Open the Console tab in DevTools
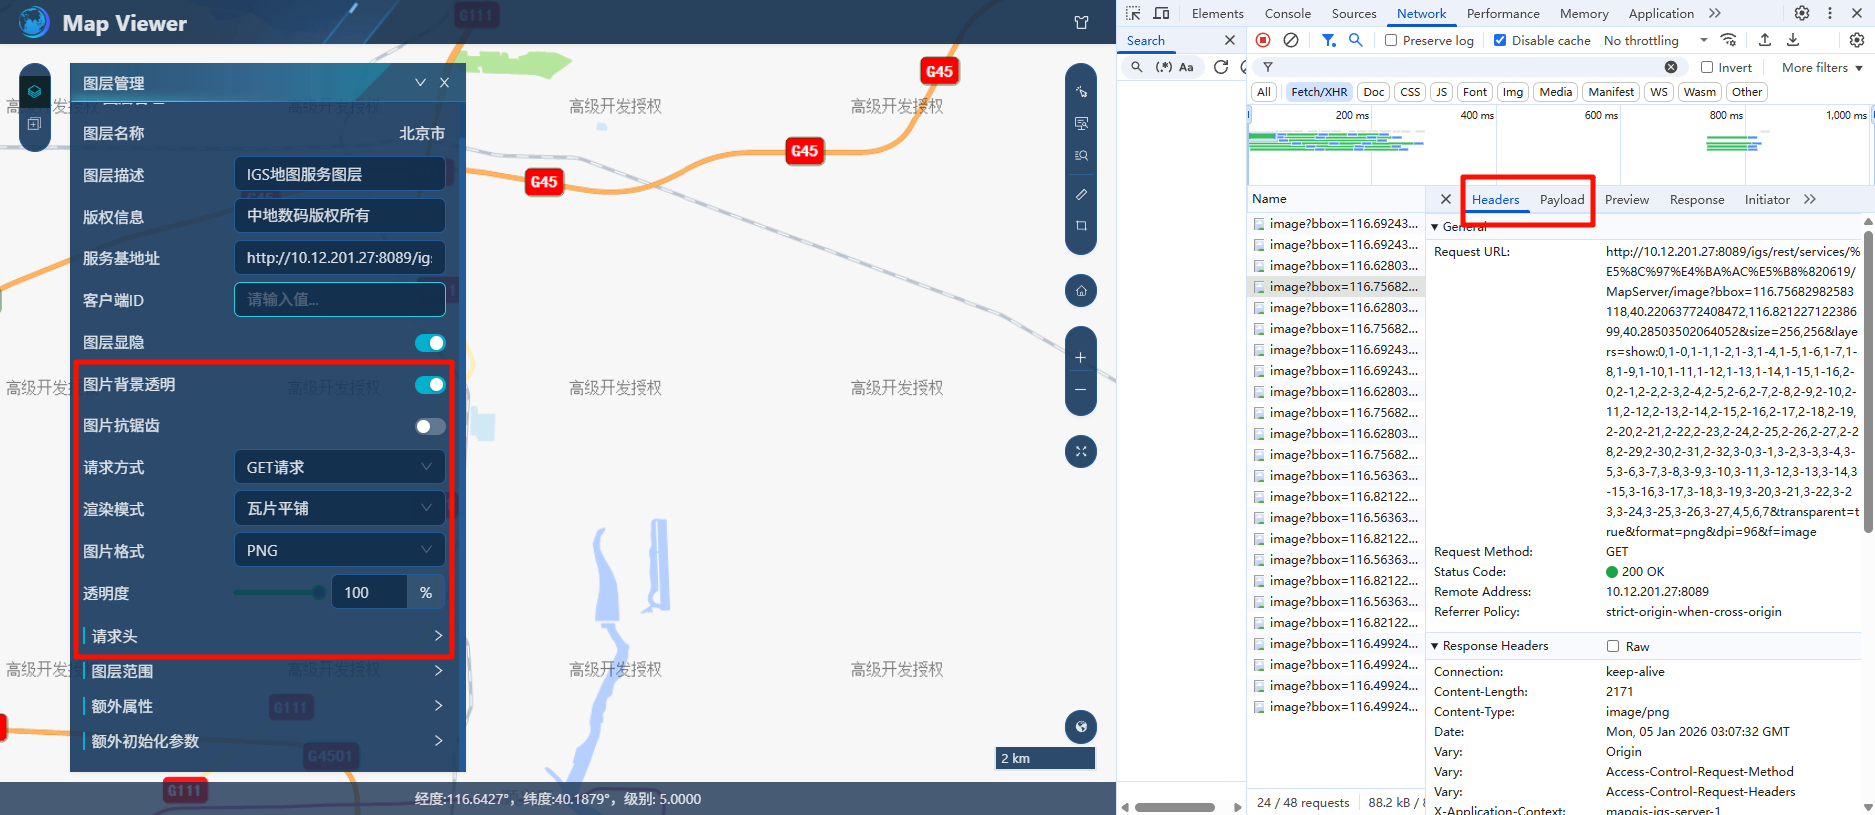 (1287, 14)
